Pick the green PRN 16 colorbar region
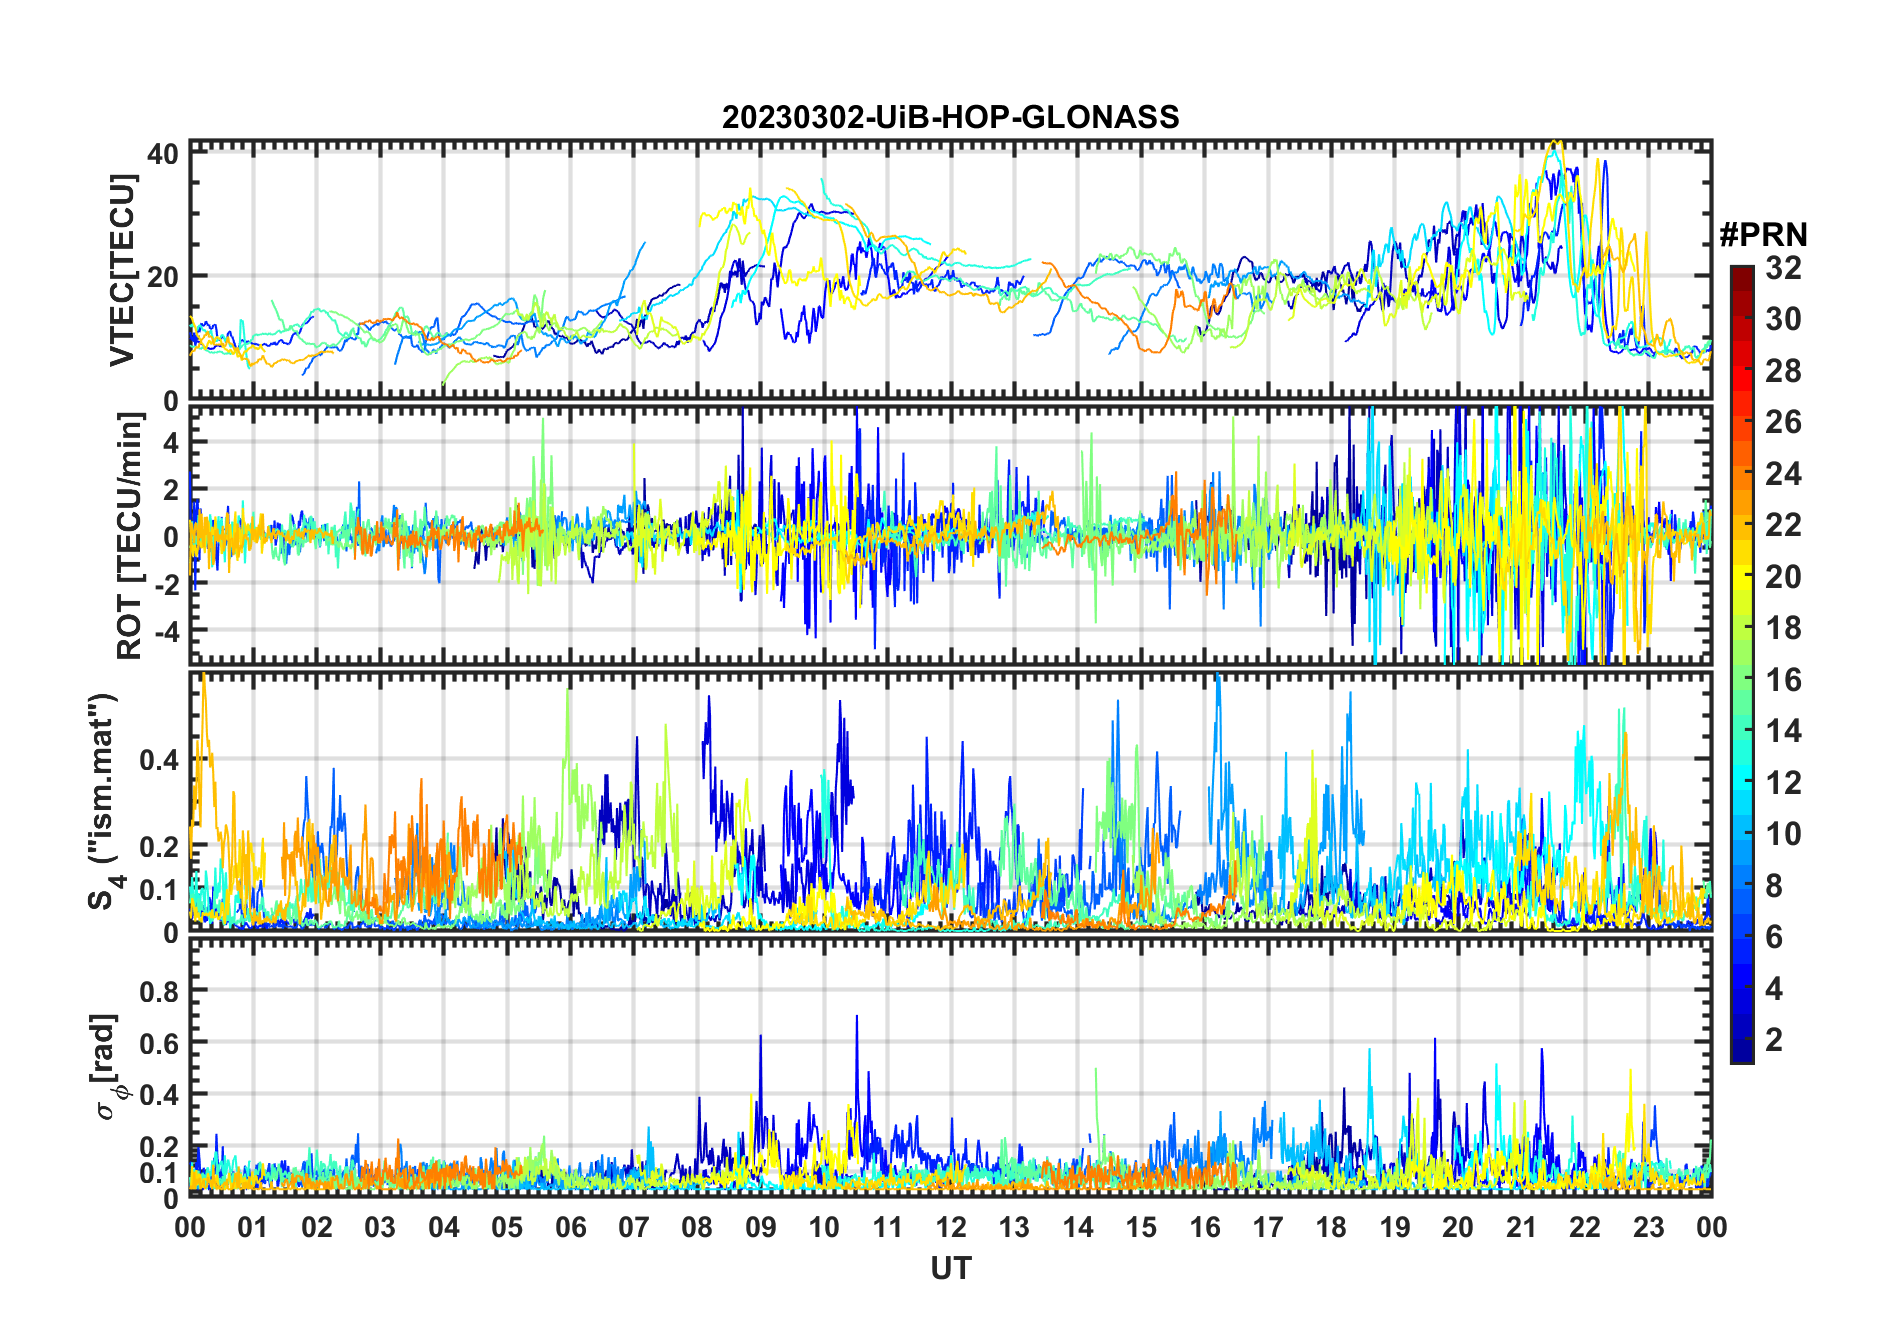The height and width of the screenshot is (1330, 1902). (1742, 680)
